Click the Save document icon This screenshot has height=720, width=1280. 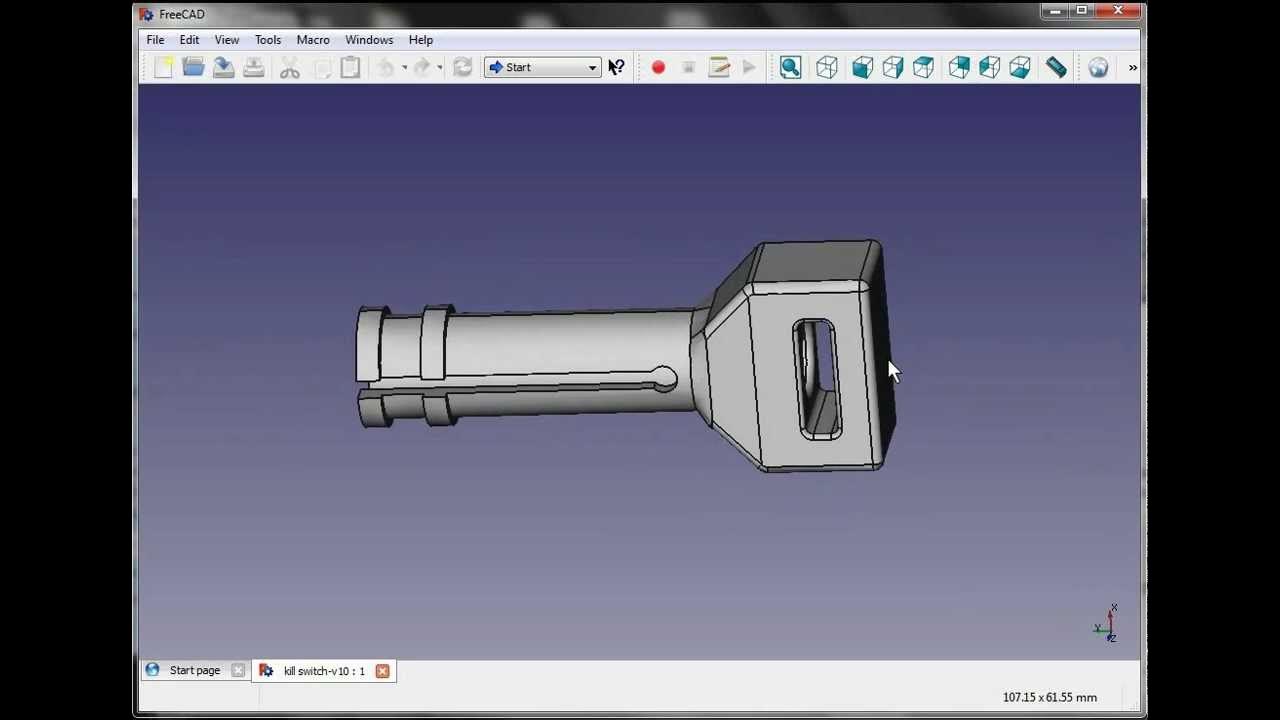click(223, 67)
